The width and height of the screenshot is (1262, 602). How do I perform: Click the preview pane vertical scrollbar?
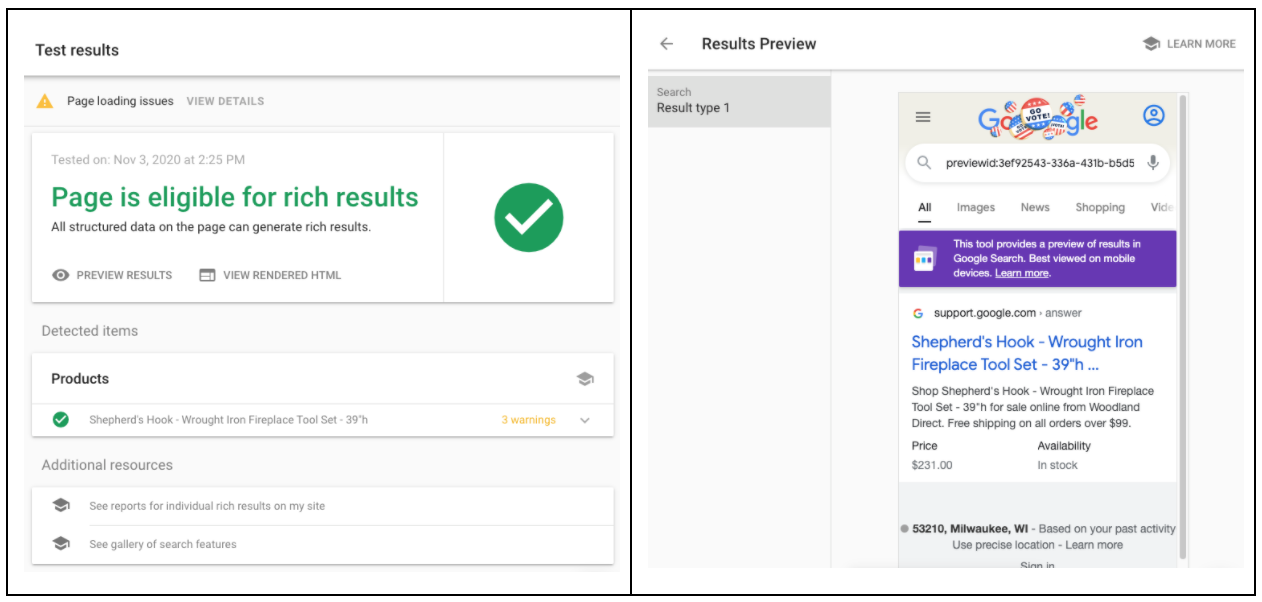pos(1184,325)
